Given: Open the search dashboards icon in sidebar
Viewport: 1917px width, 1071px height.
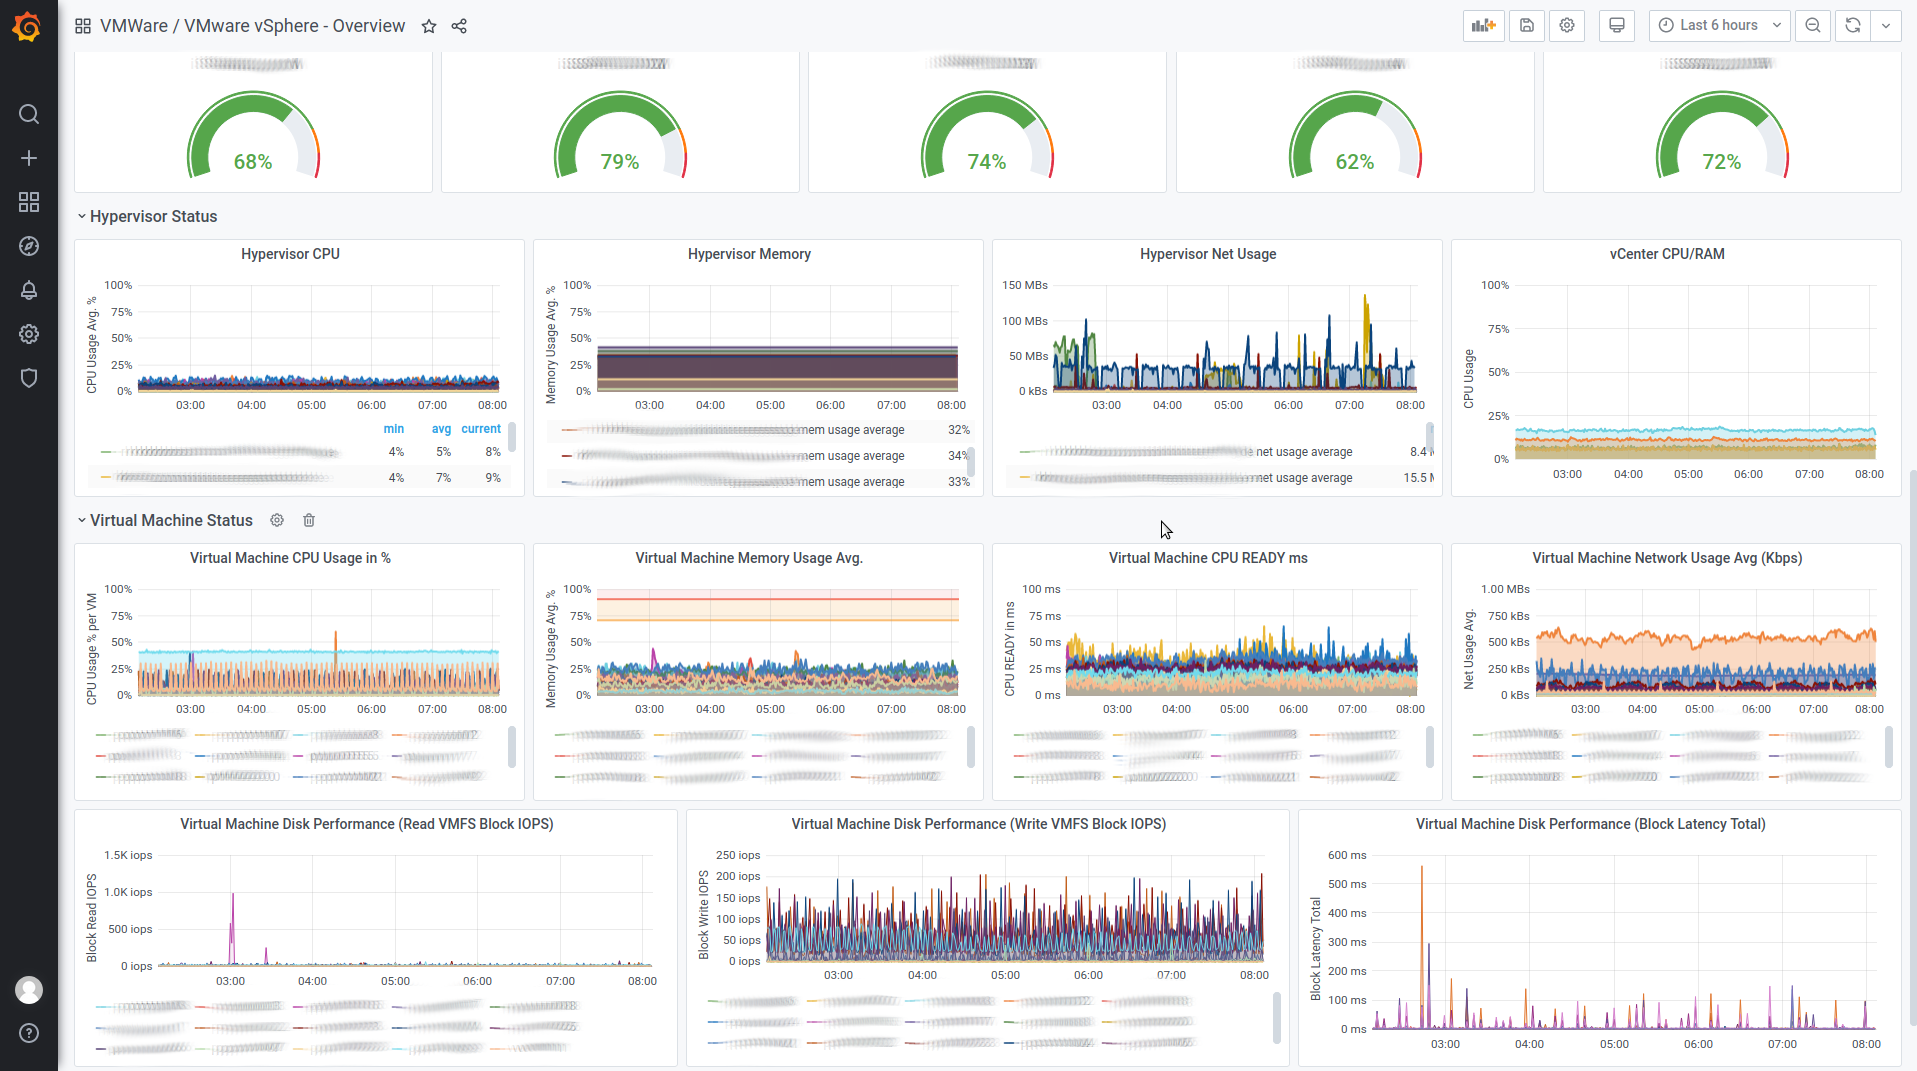Looking at the screenshot, I should click(29, 114).
